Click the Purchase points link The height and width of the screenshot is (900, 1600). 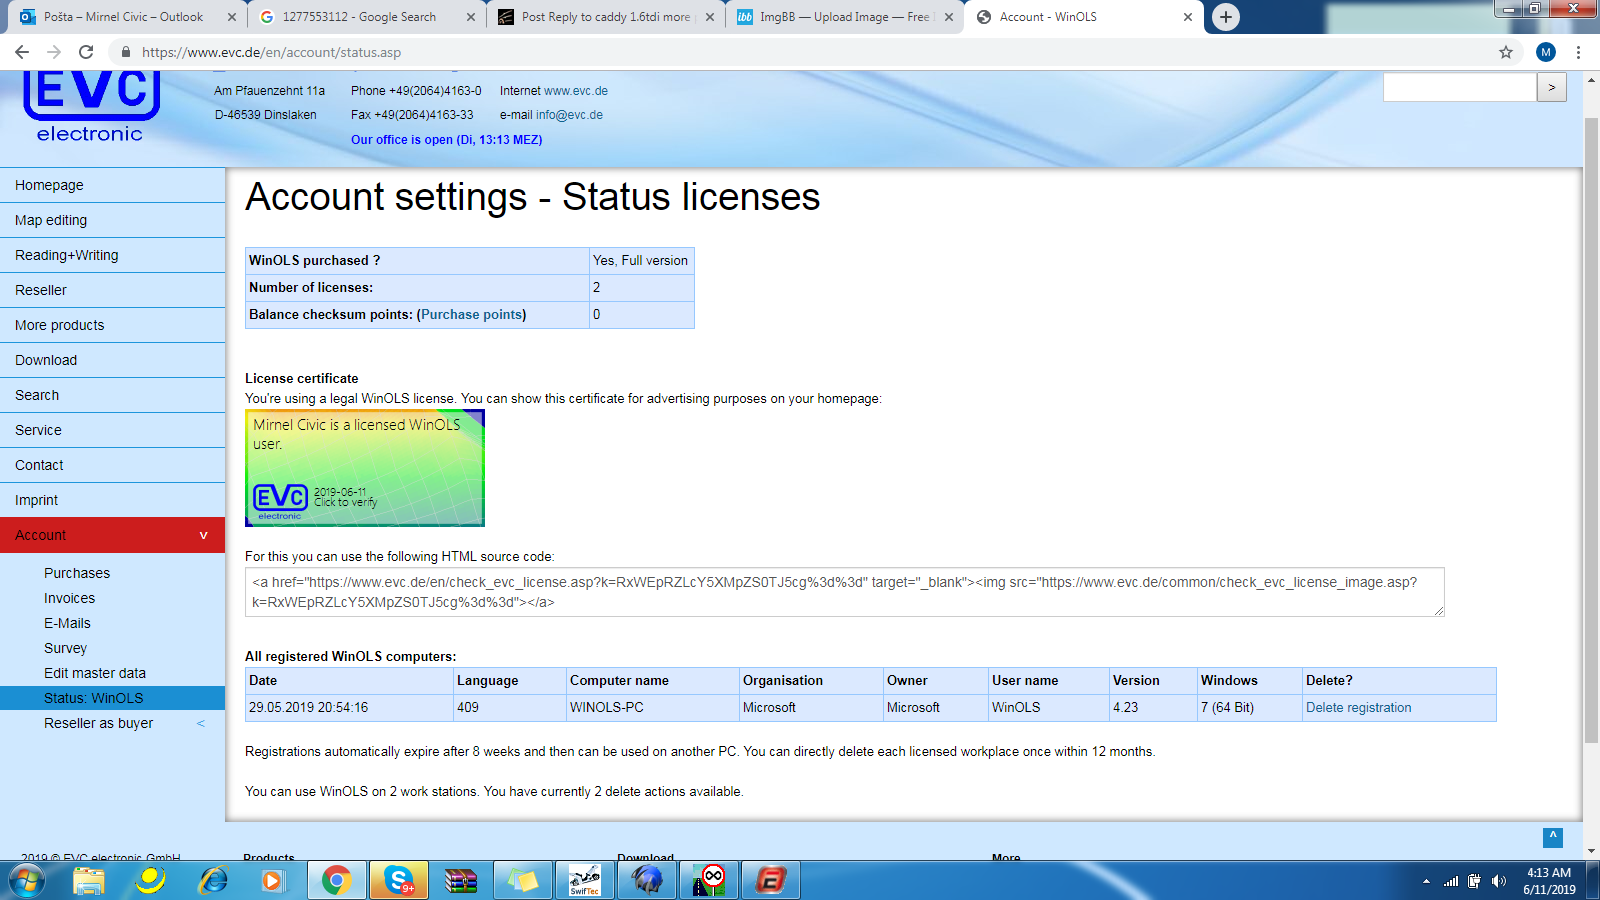point(472,314)
